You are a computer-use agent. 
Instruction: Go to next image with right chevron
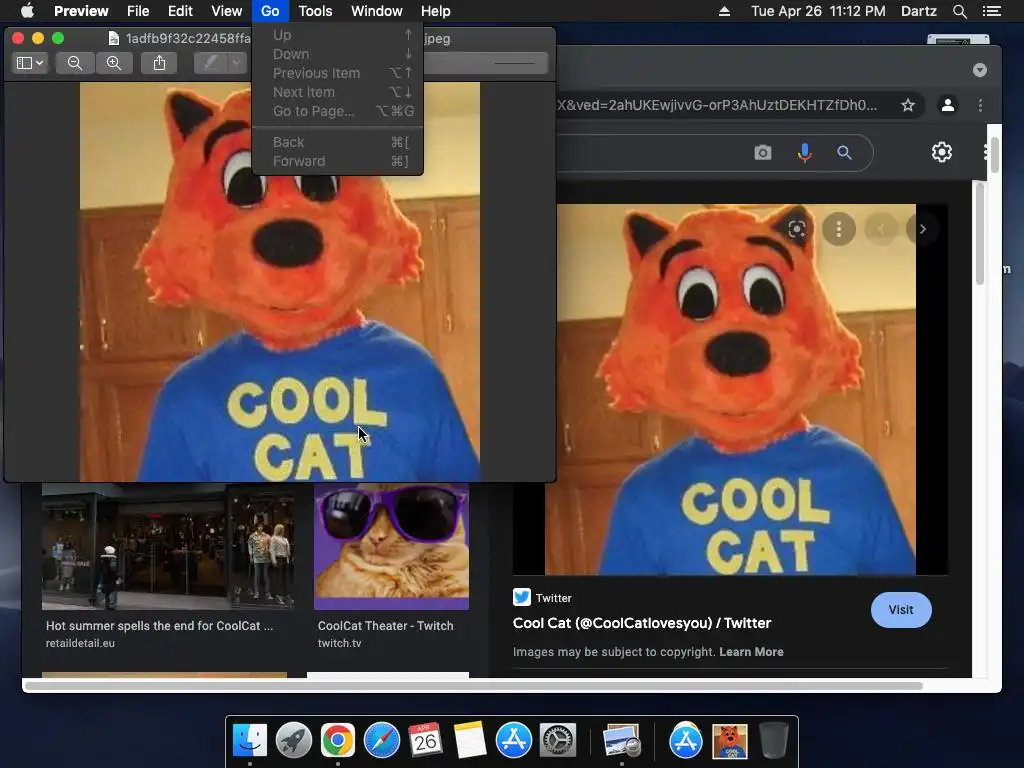tap(922, 229)
